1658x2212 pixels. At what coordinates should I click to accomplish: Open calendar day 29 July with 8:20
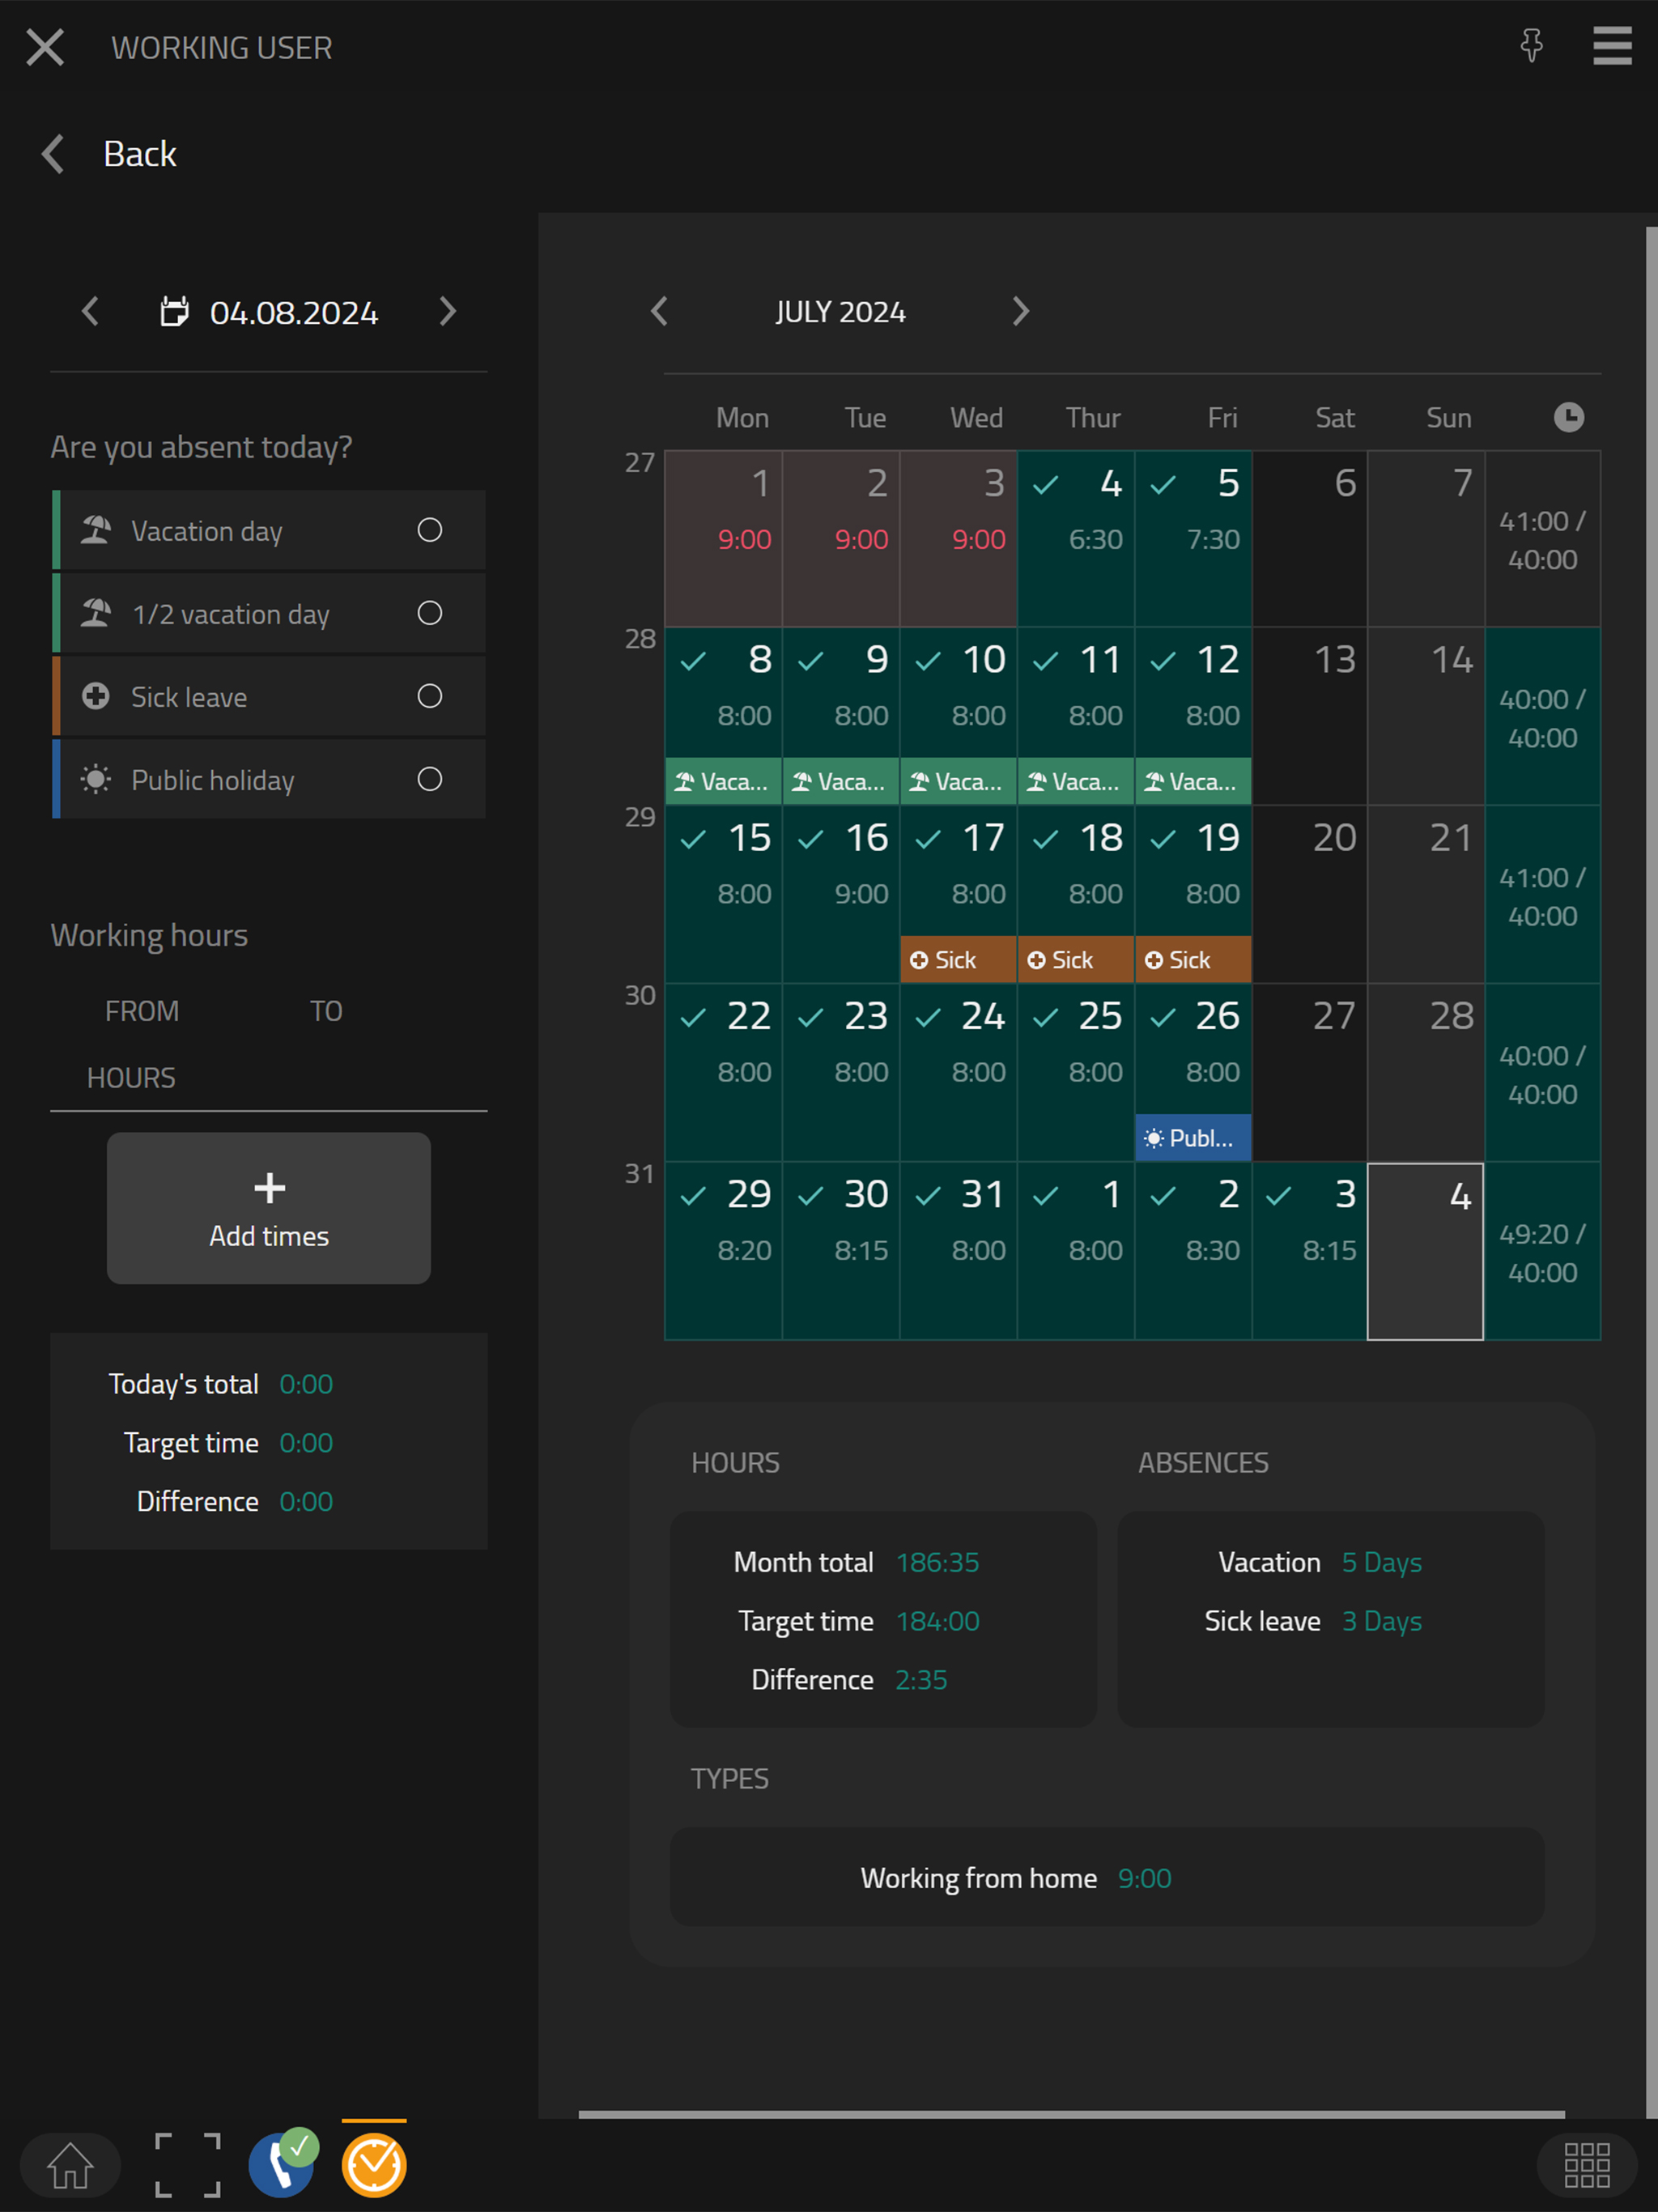coord(724,1250)
